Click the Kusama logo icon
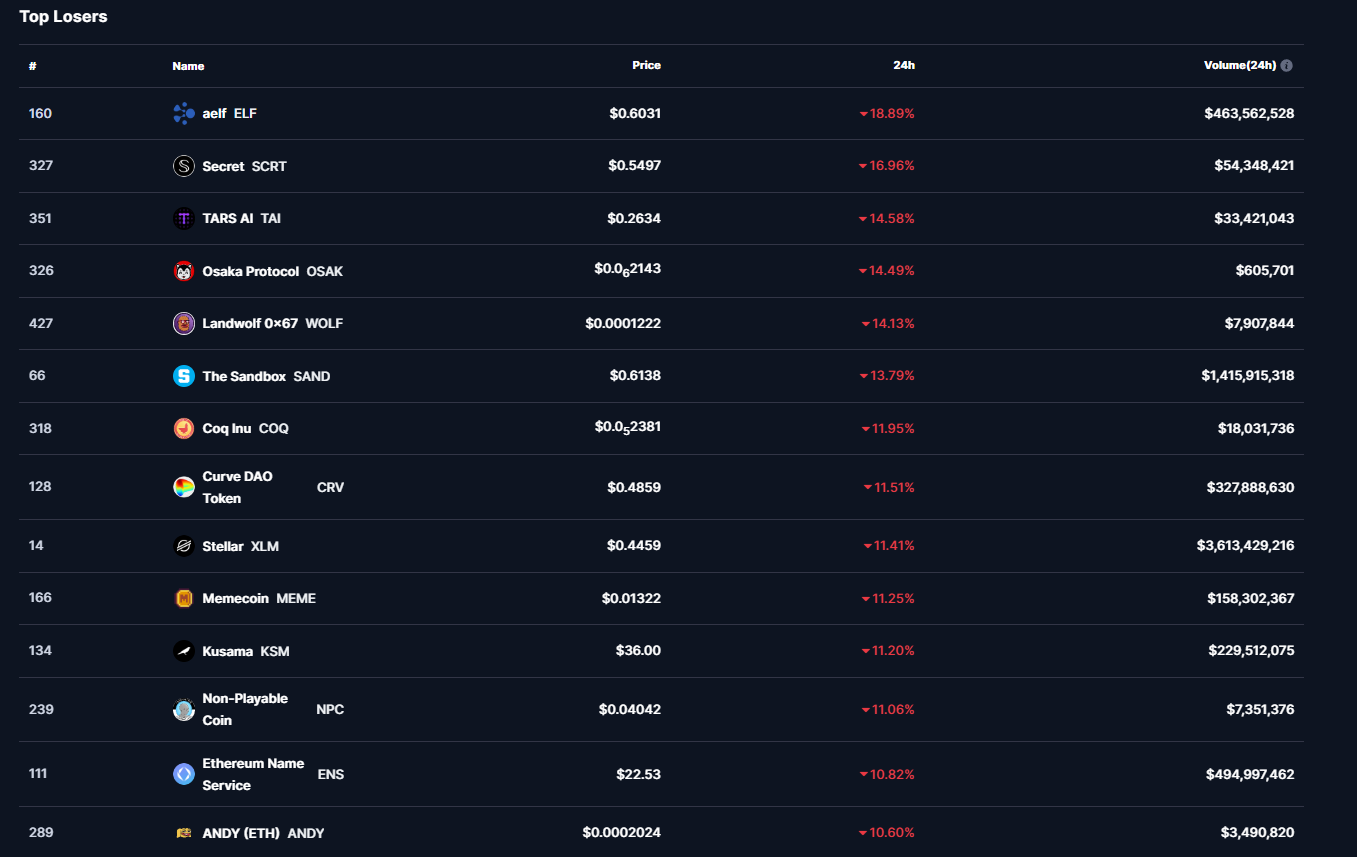Screen dimensions: 1357x857 (184, 651)
